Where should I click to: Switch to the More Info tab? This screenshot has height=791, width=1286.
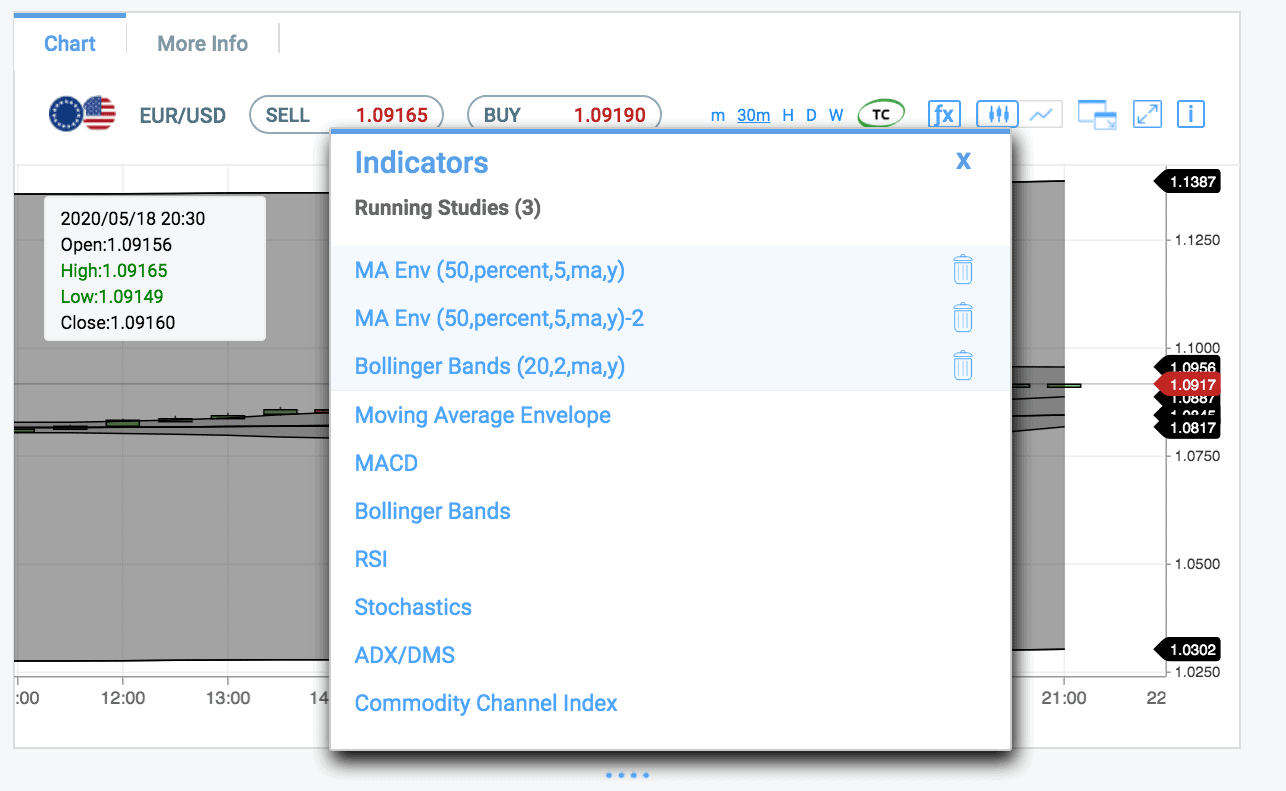pos(202,44)
